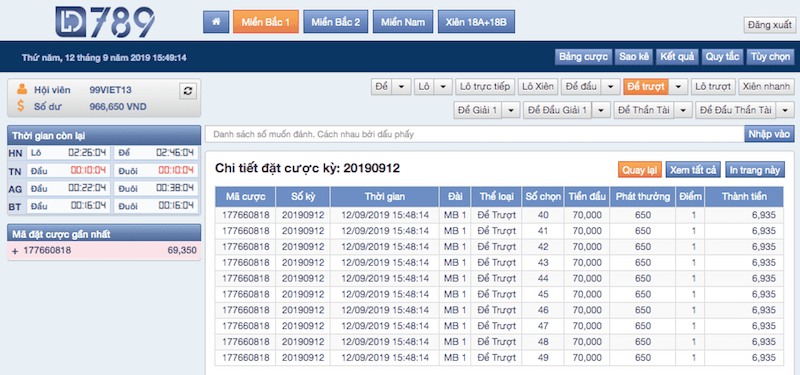The height and width of the screenshot is (375, 800).
Task: Open the Đề Đầu Thần Tài dropdown arrow
Action: [x=785, y=110]
